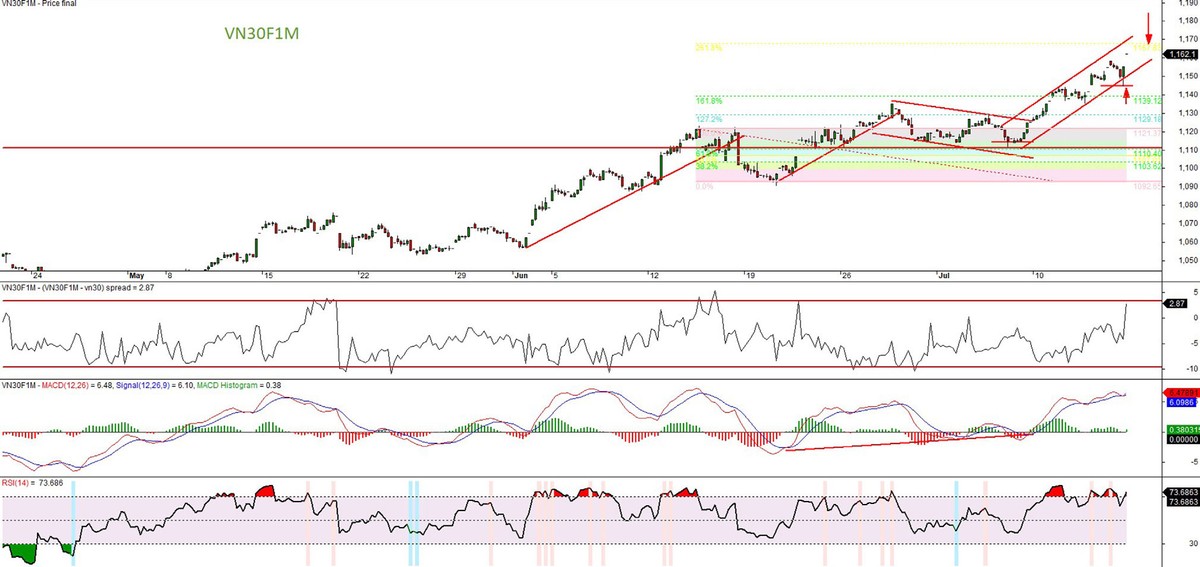
Task: Click the VN30F1M - Price final title
Action: (40, 4)
